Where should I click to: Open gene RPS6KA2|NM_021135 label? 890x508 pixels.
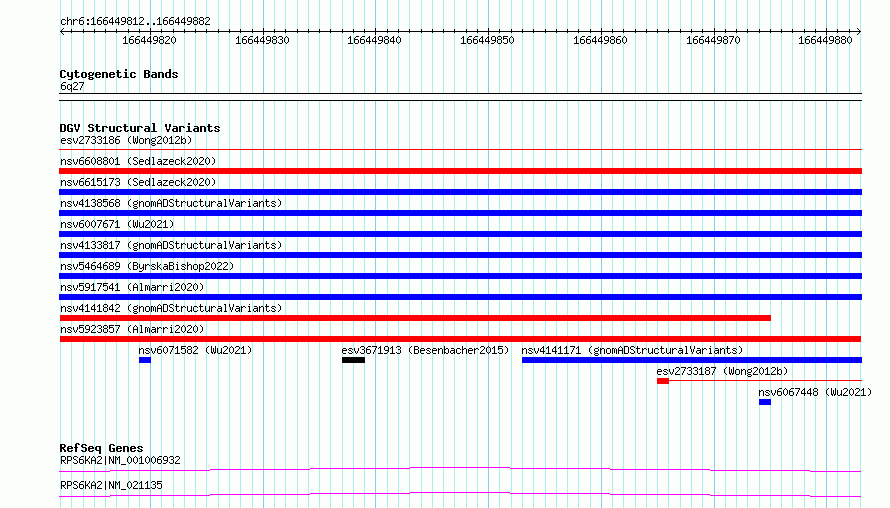pyautogui.click(x=111, y=485)
